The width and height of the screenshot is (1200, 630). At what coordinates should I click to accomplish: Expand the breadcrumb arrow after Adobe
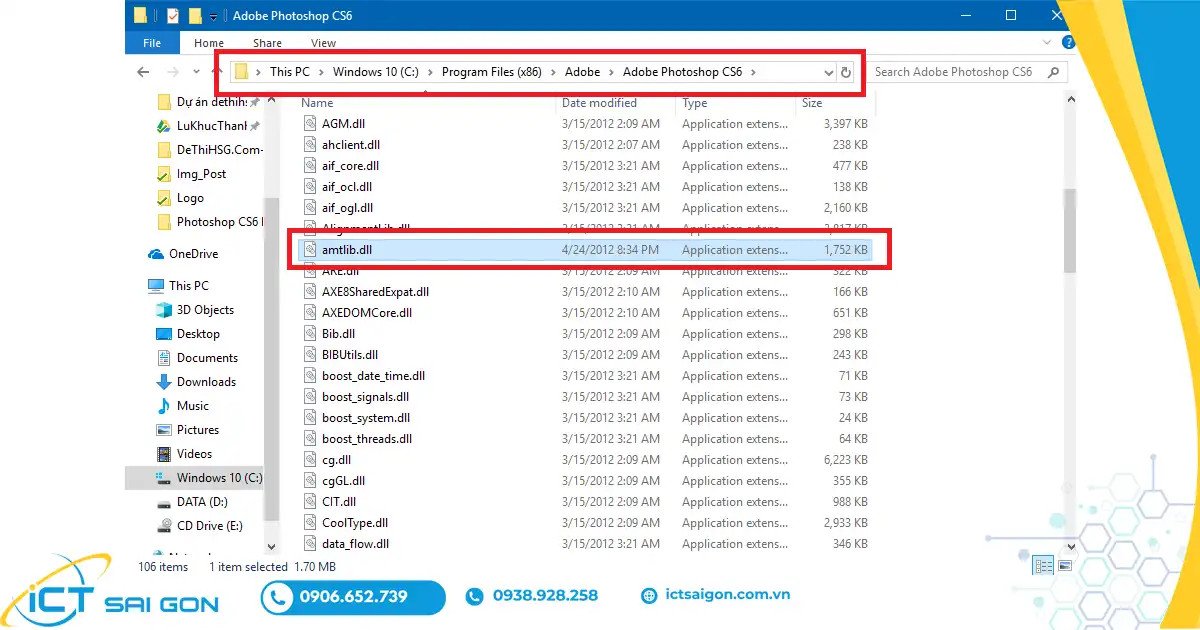pyautogui.click(x=612, y=71)
